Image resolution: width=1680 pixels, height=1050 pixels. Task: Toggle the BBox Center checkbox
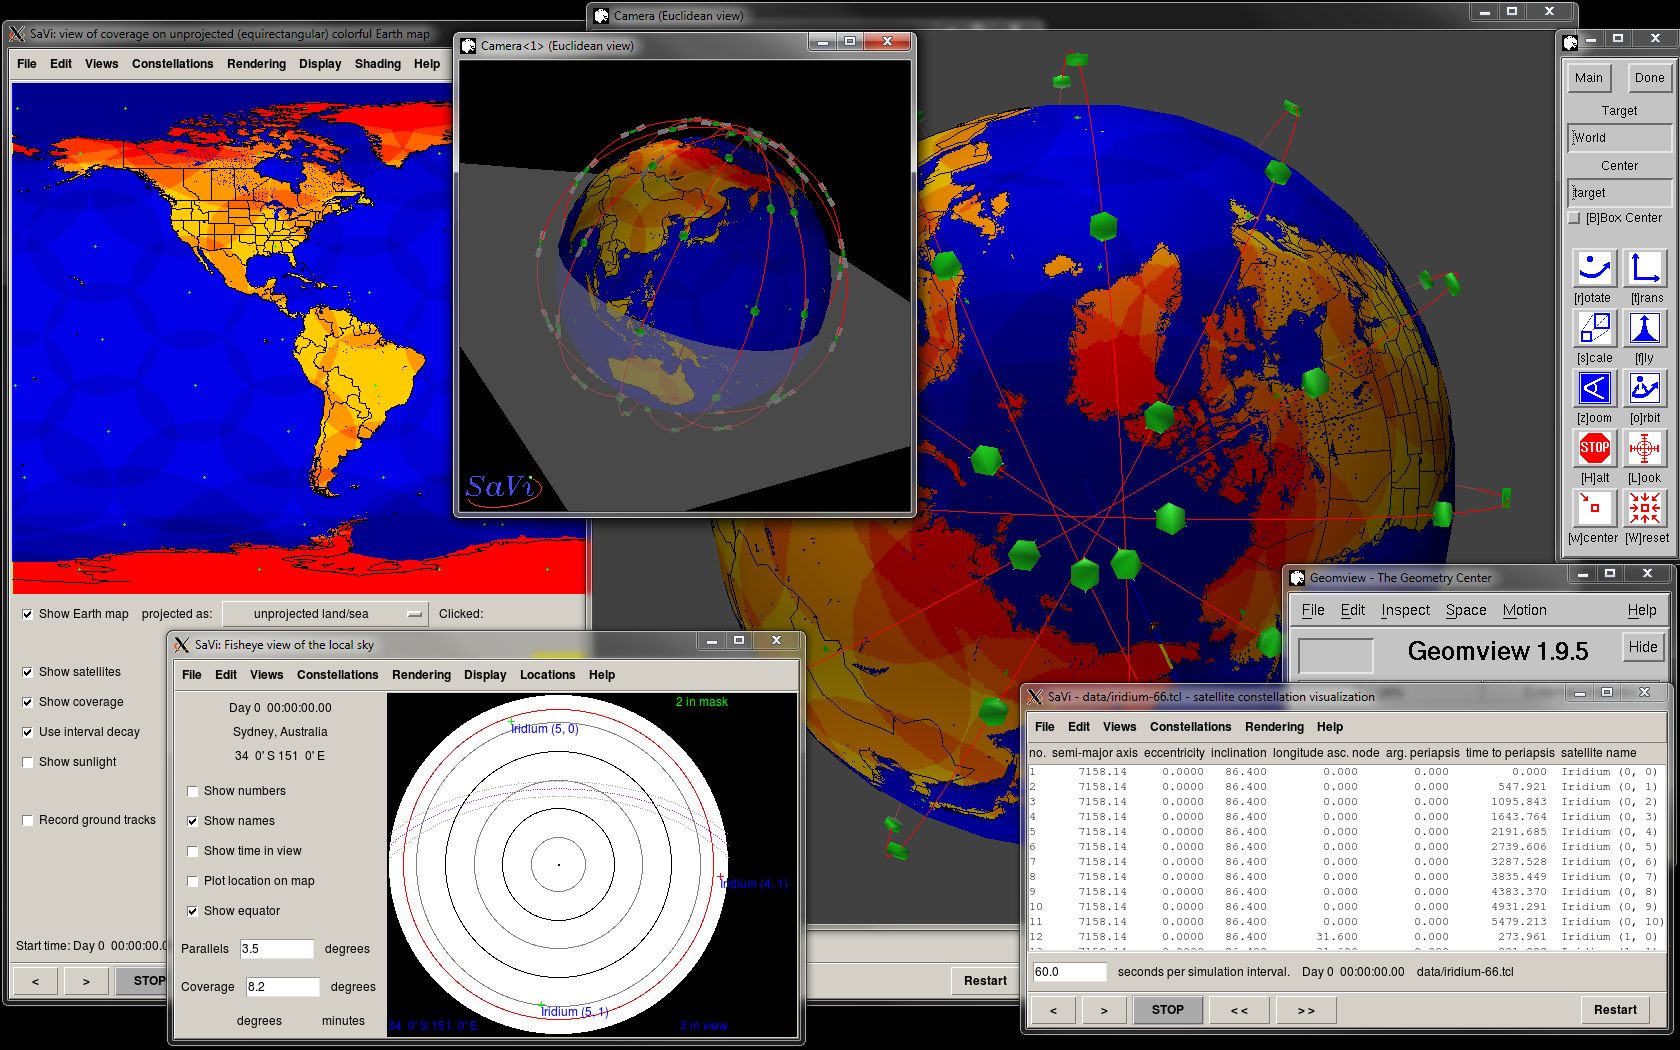[1574, 218]
